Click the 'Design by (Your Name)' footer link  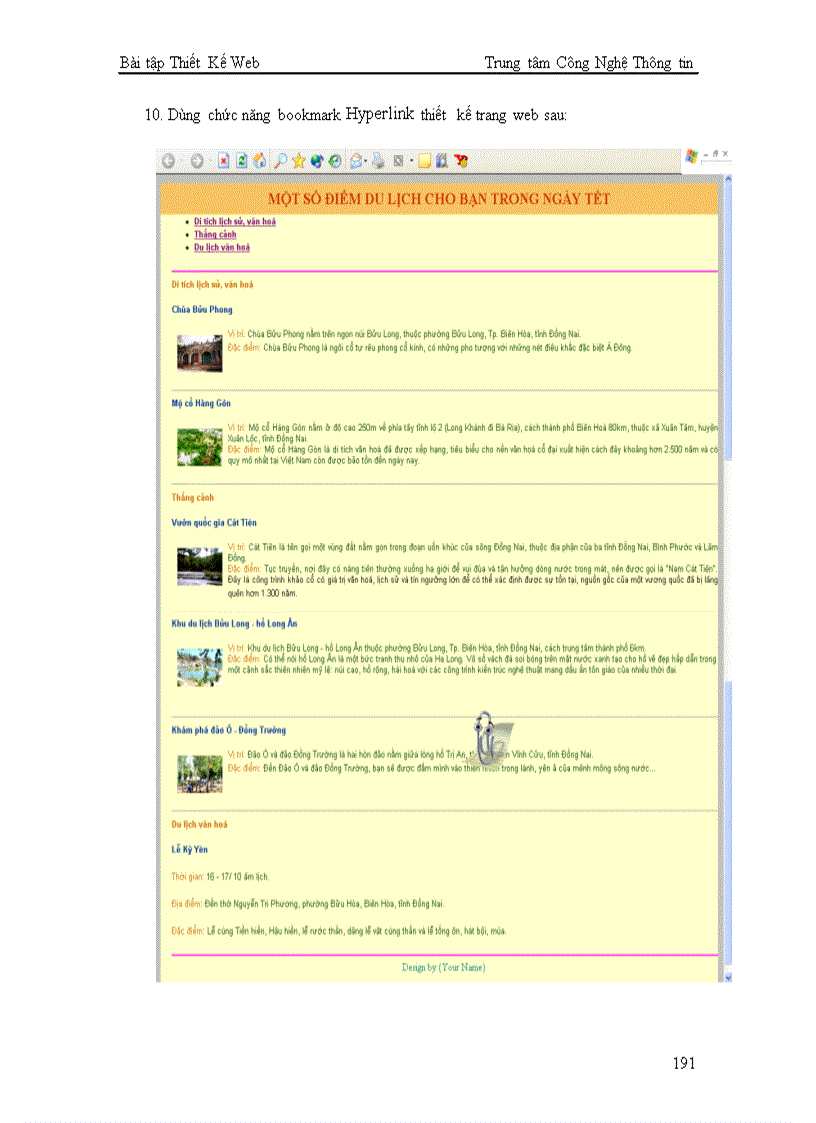[444, 968]
